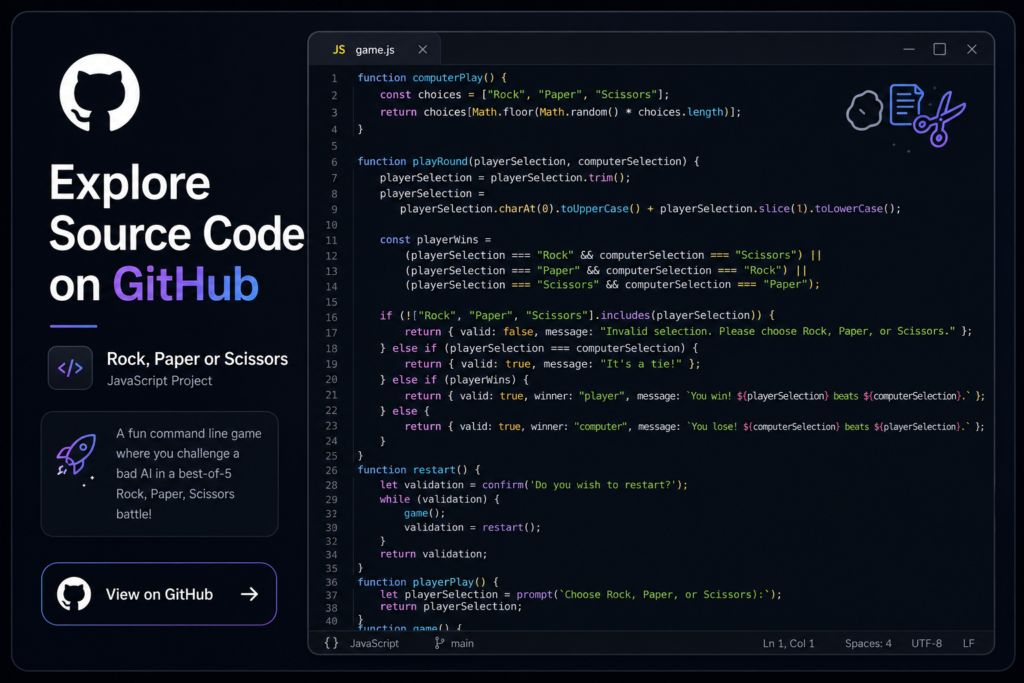1024x683 pixels.
Task: Close the code editor window
Action: (972, 49)
